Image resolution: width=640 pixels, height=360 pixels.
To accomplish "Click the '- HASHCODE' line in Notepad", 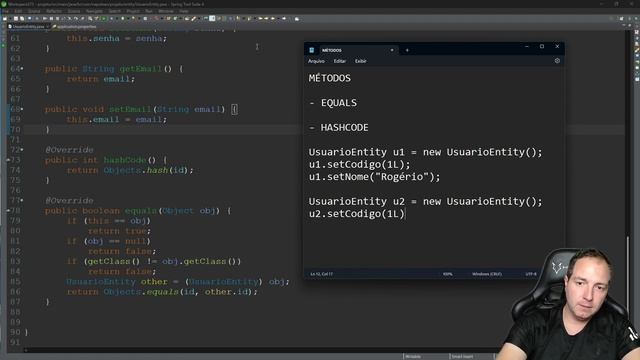I will coord(338,128).
